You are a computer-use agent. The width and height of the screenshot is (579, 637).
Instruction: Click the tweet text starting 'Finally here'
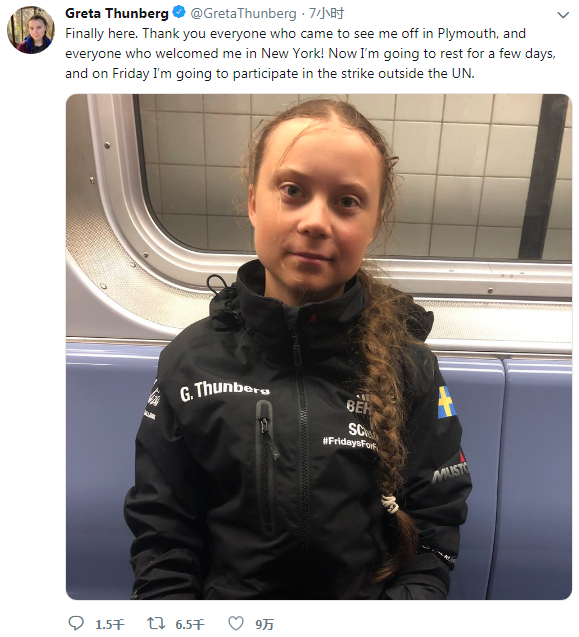pos(310,53)
